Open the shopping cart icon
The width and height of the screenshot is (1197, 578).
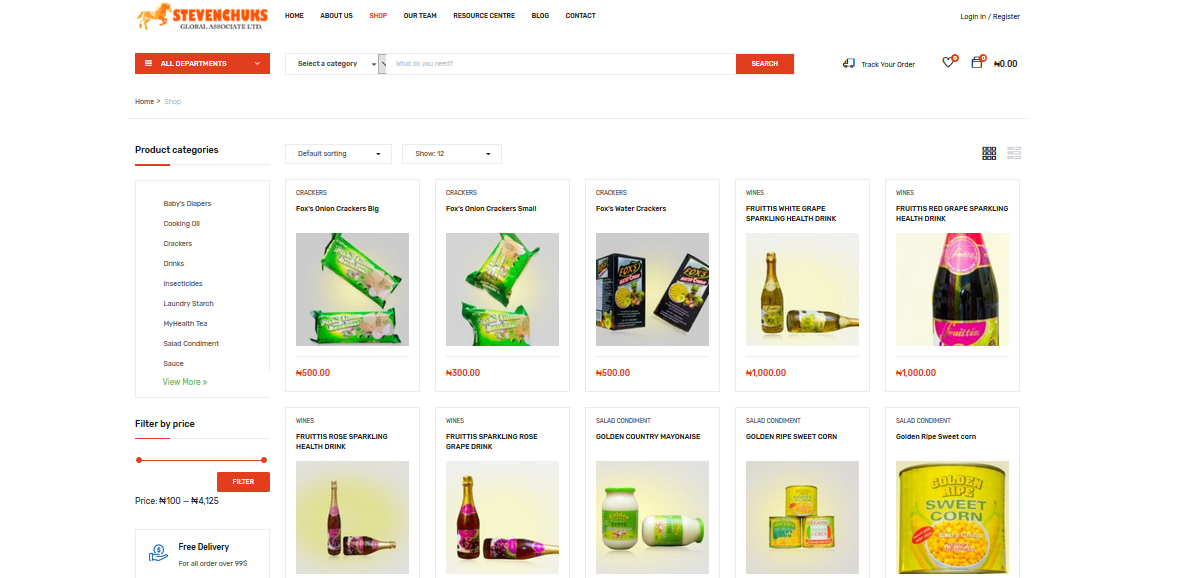977,63
